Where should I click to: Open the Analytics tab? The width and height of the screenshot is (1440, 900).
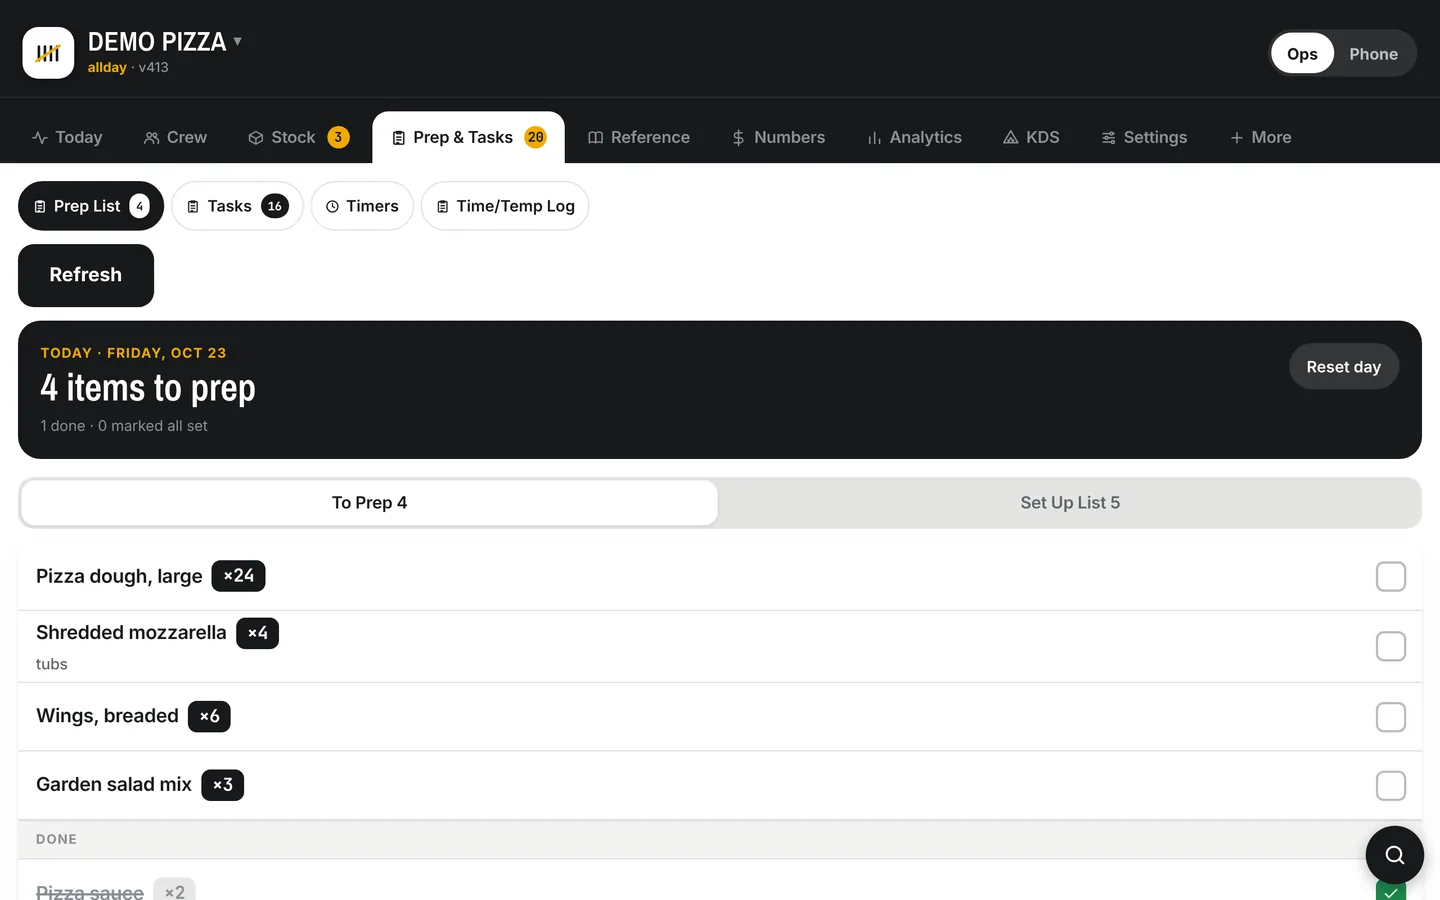pyautogui.click(x=914, y=138)
